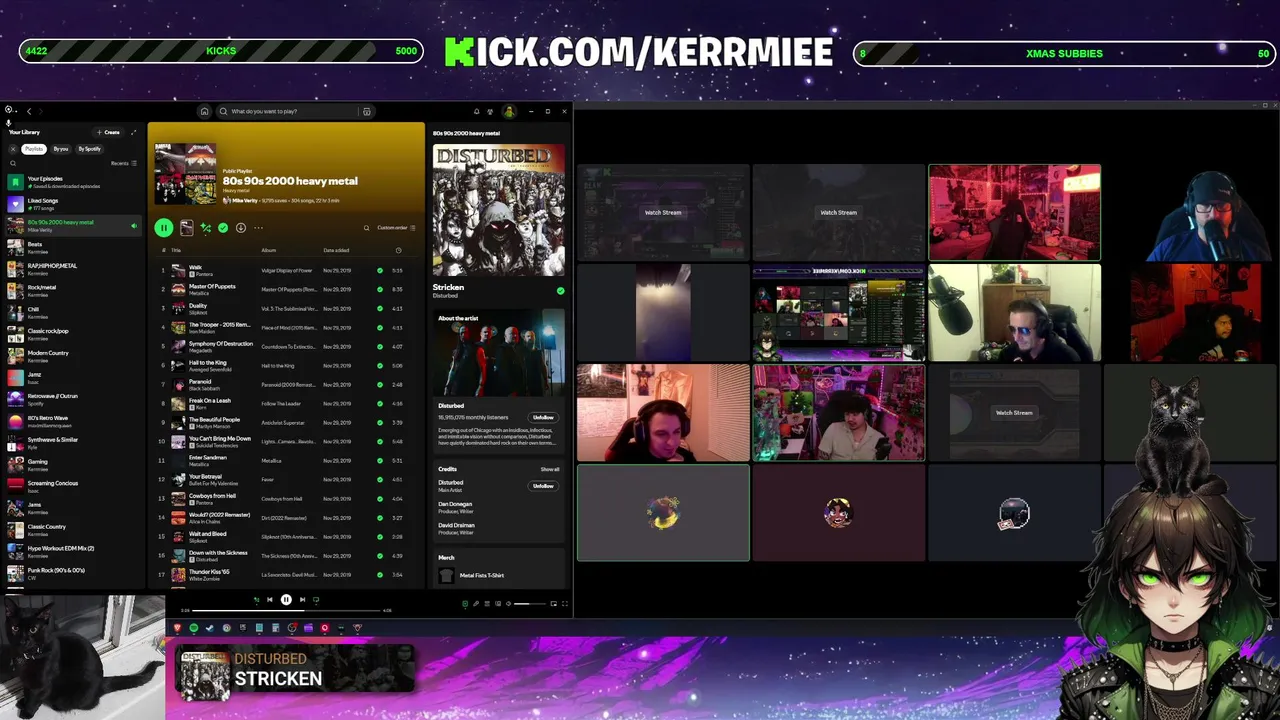The height and width of the screenshot is (720, 1280).
Task: Toggle liked checkmark for Stricken in side panel
Action: pyautogui.click(x=560, y=291)
